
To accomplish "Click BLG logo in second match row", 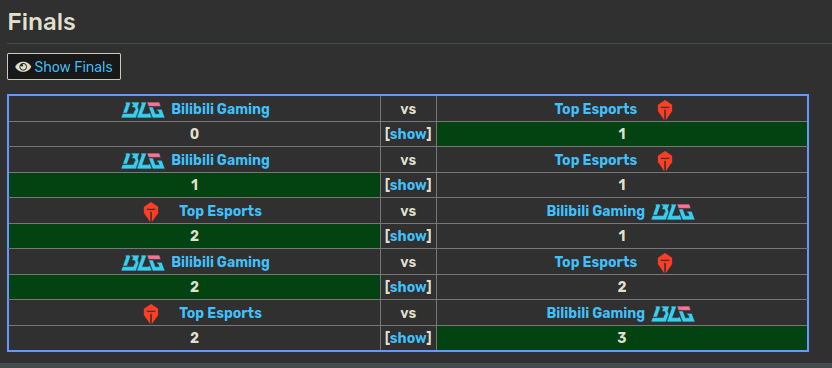I will pyautogui.click(x=143, y=161).
